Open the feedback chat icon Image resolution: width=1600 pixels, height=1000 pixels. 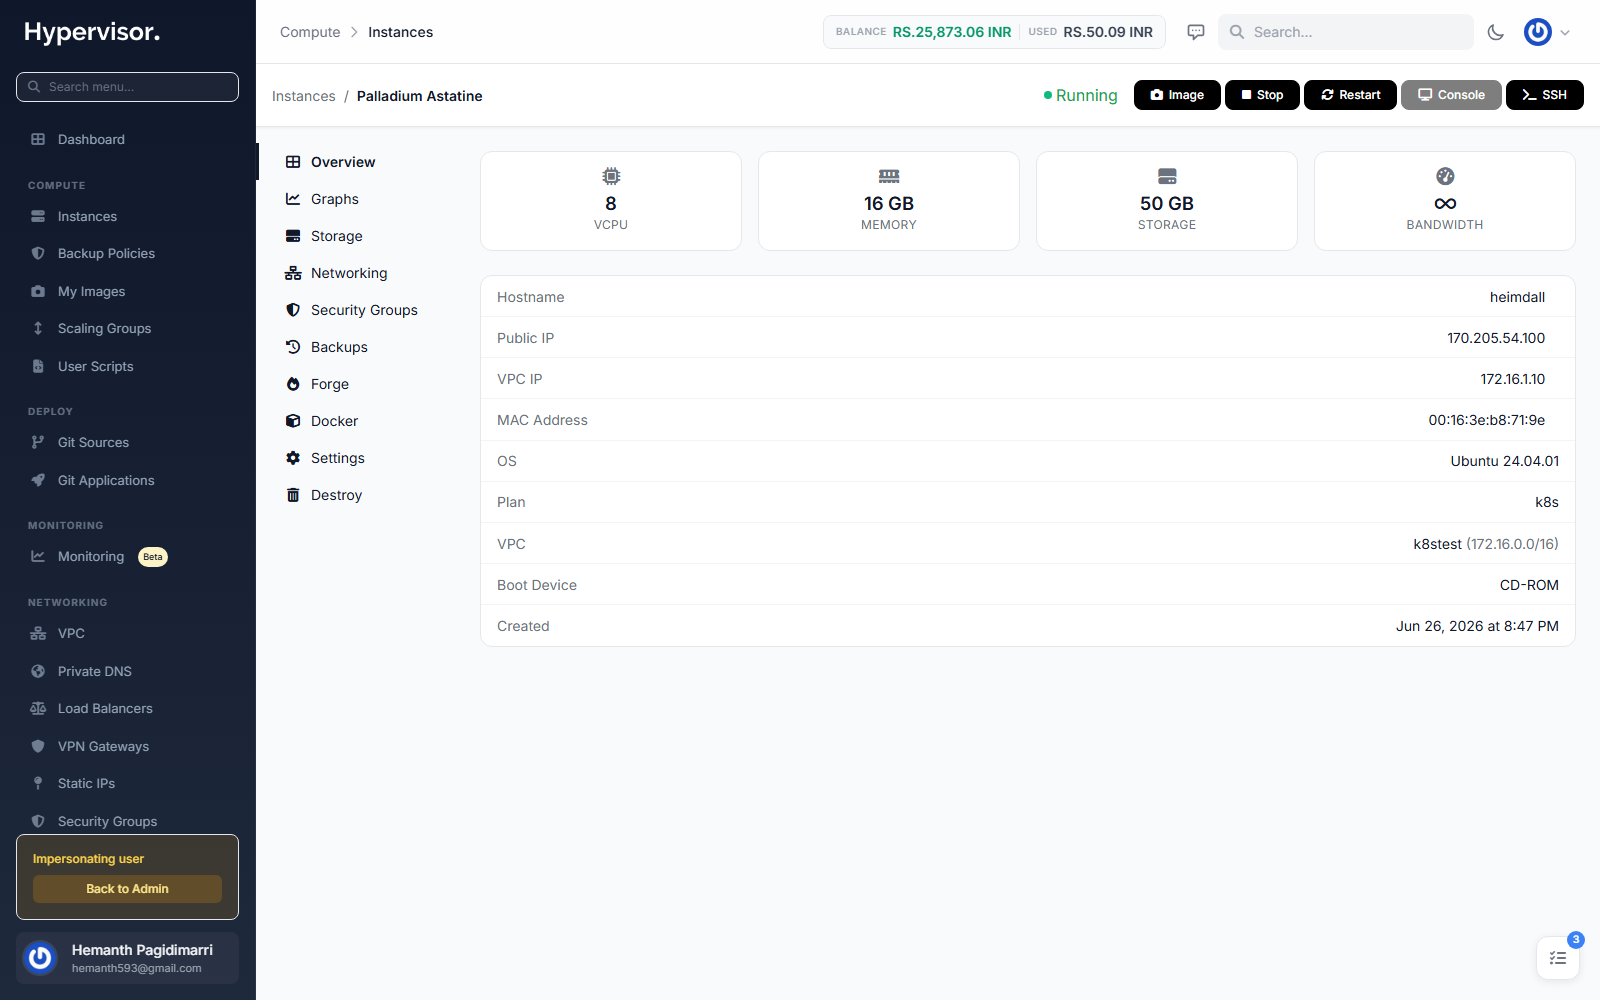click(1196, 32)
